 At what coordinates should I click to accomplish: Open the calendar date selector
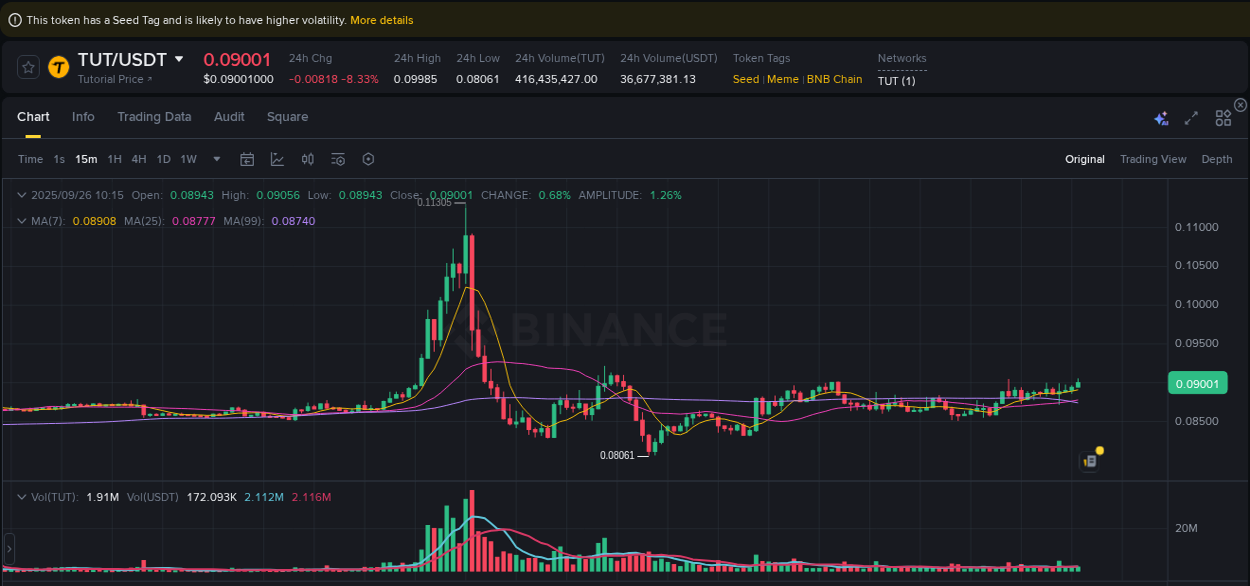pyautogui.click(x=247, y=158)
